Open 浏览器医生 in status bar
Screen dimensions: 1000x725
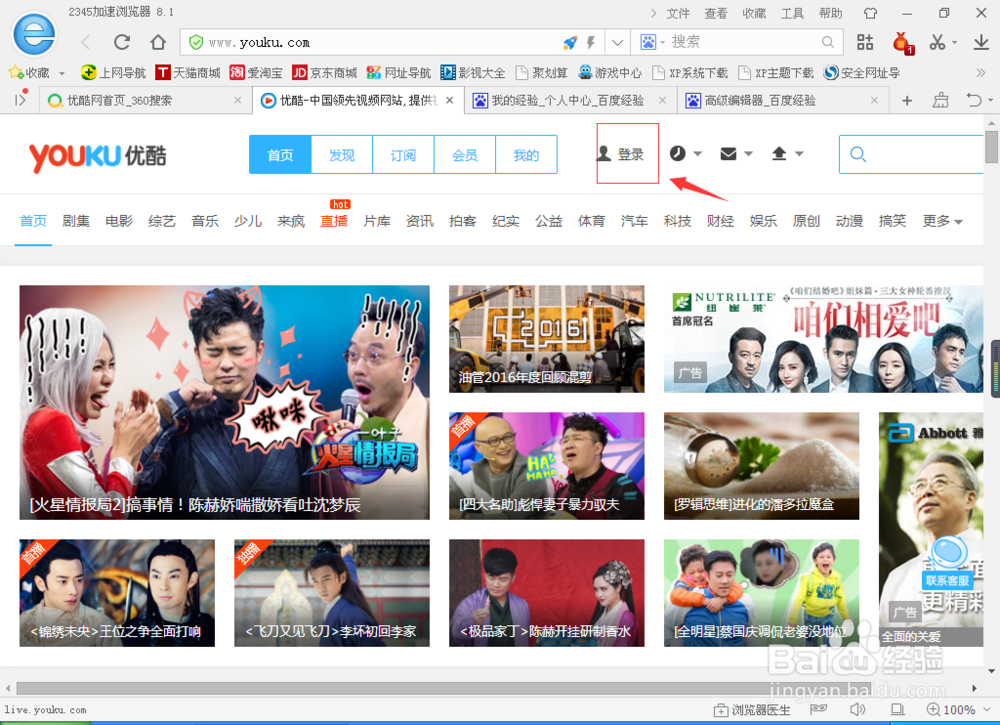[x=752, y=710]
